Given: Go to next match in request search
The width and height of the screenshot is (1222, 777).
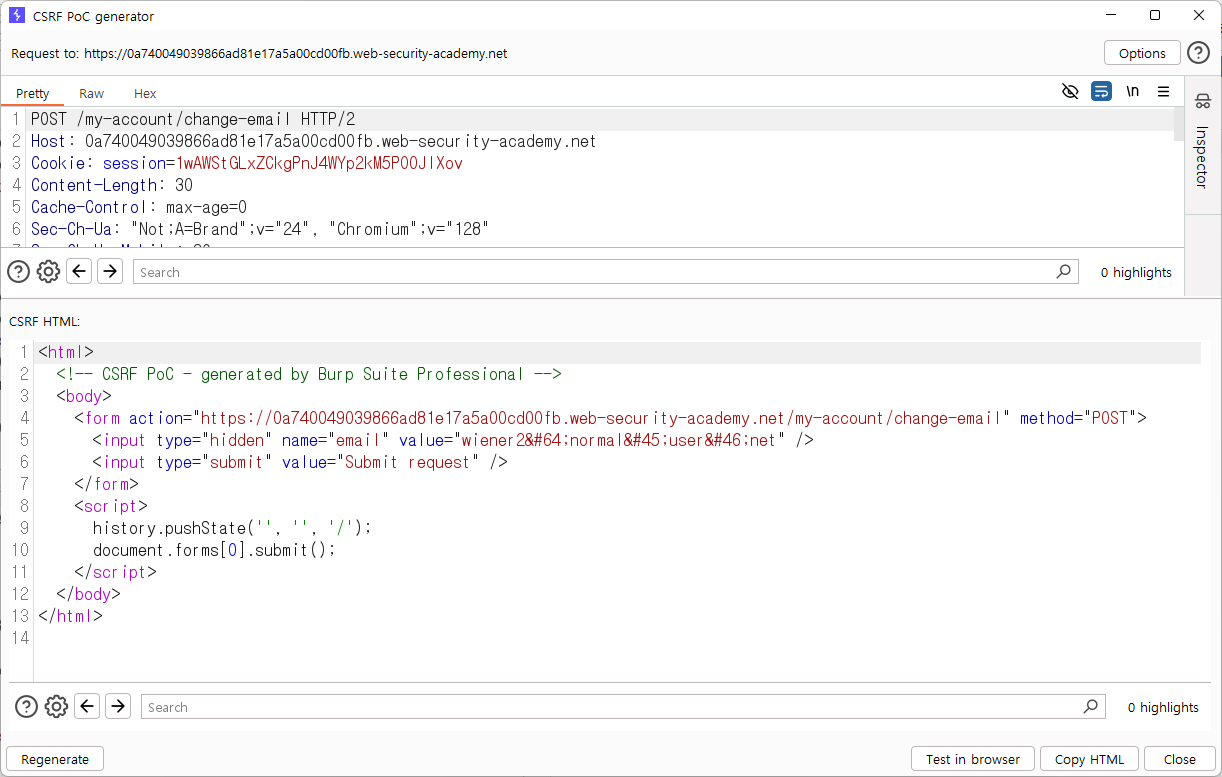Looking at the screenshot, I should point(110,271).
